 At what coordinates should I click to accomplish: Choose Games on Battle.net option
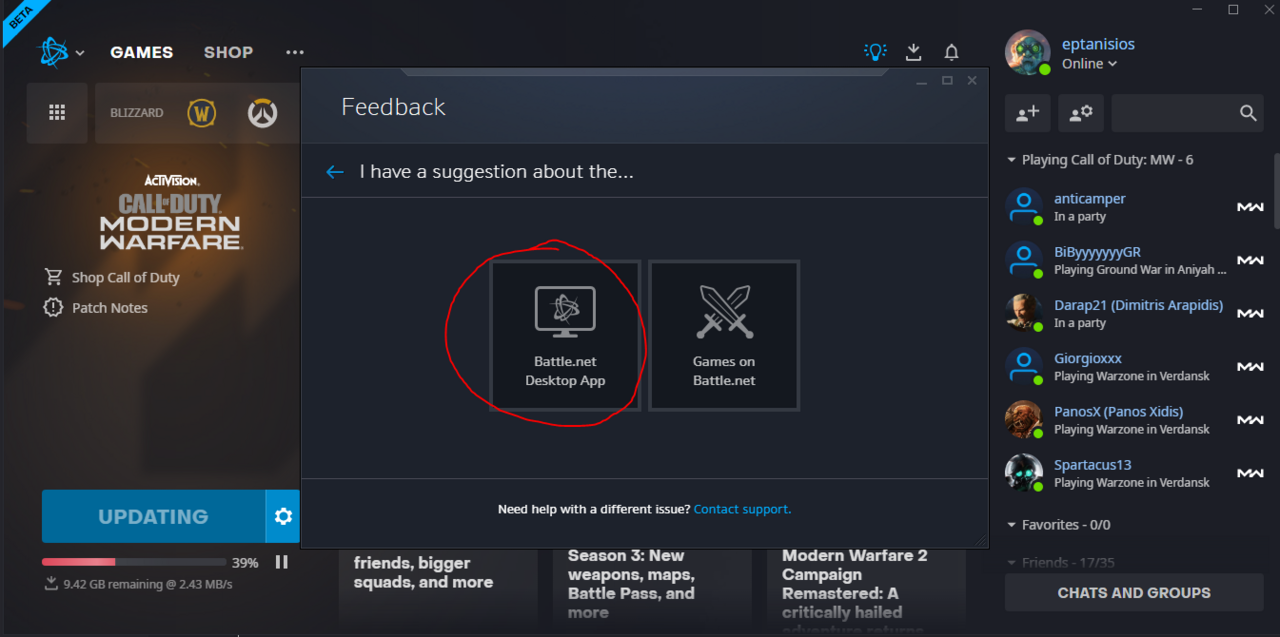click(x=724, y=336)
